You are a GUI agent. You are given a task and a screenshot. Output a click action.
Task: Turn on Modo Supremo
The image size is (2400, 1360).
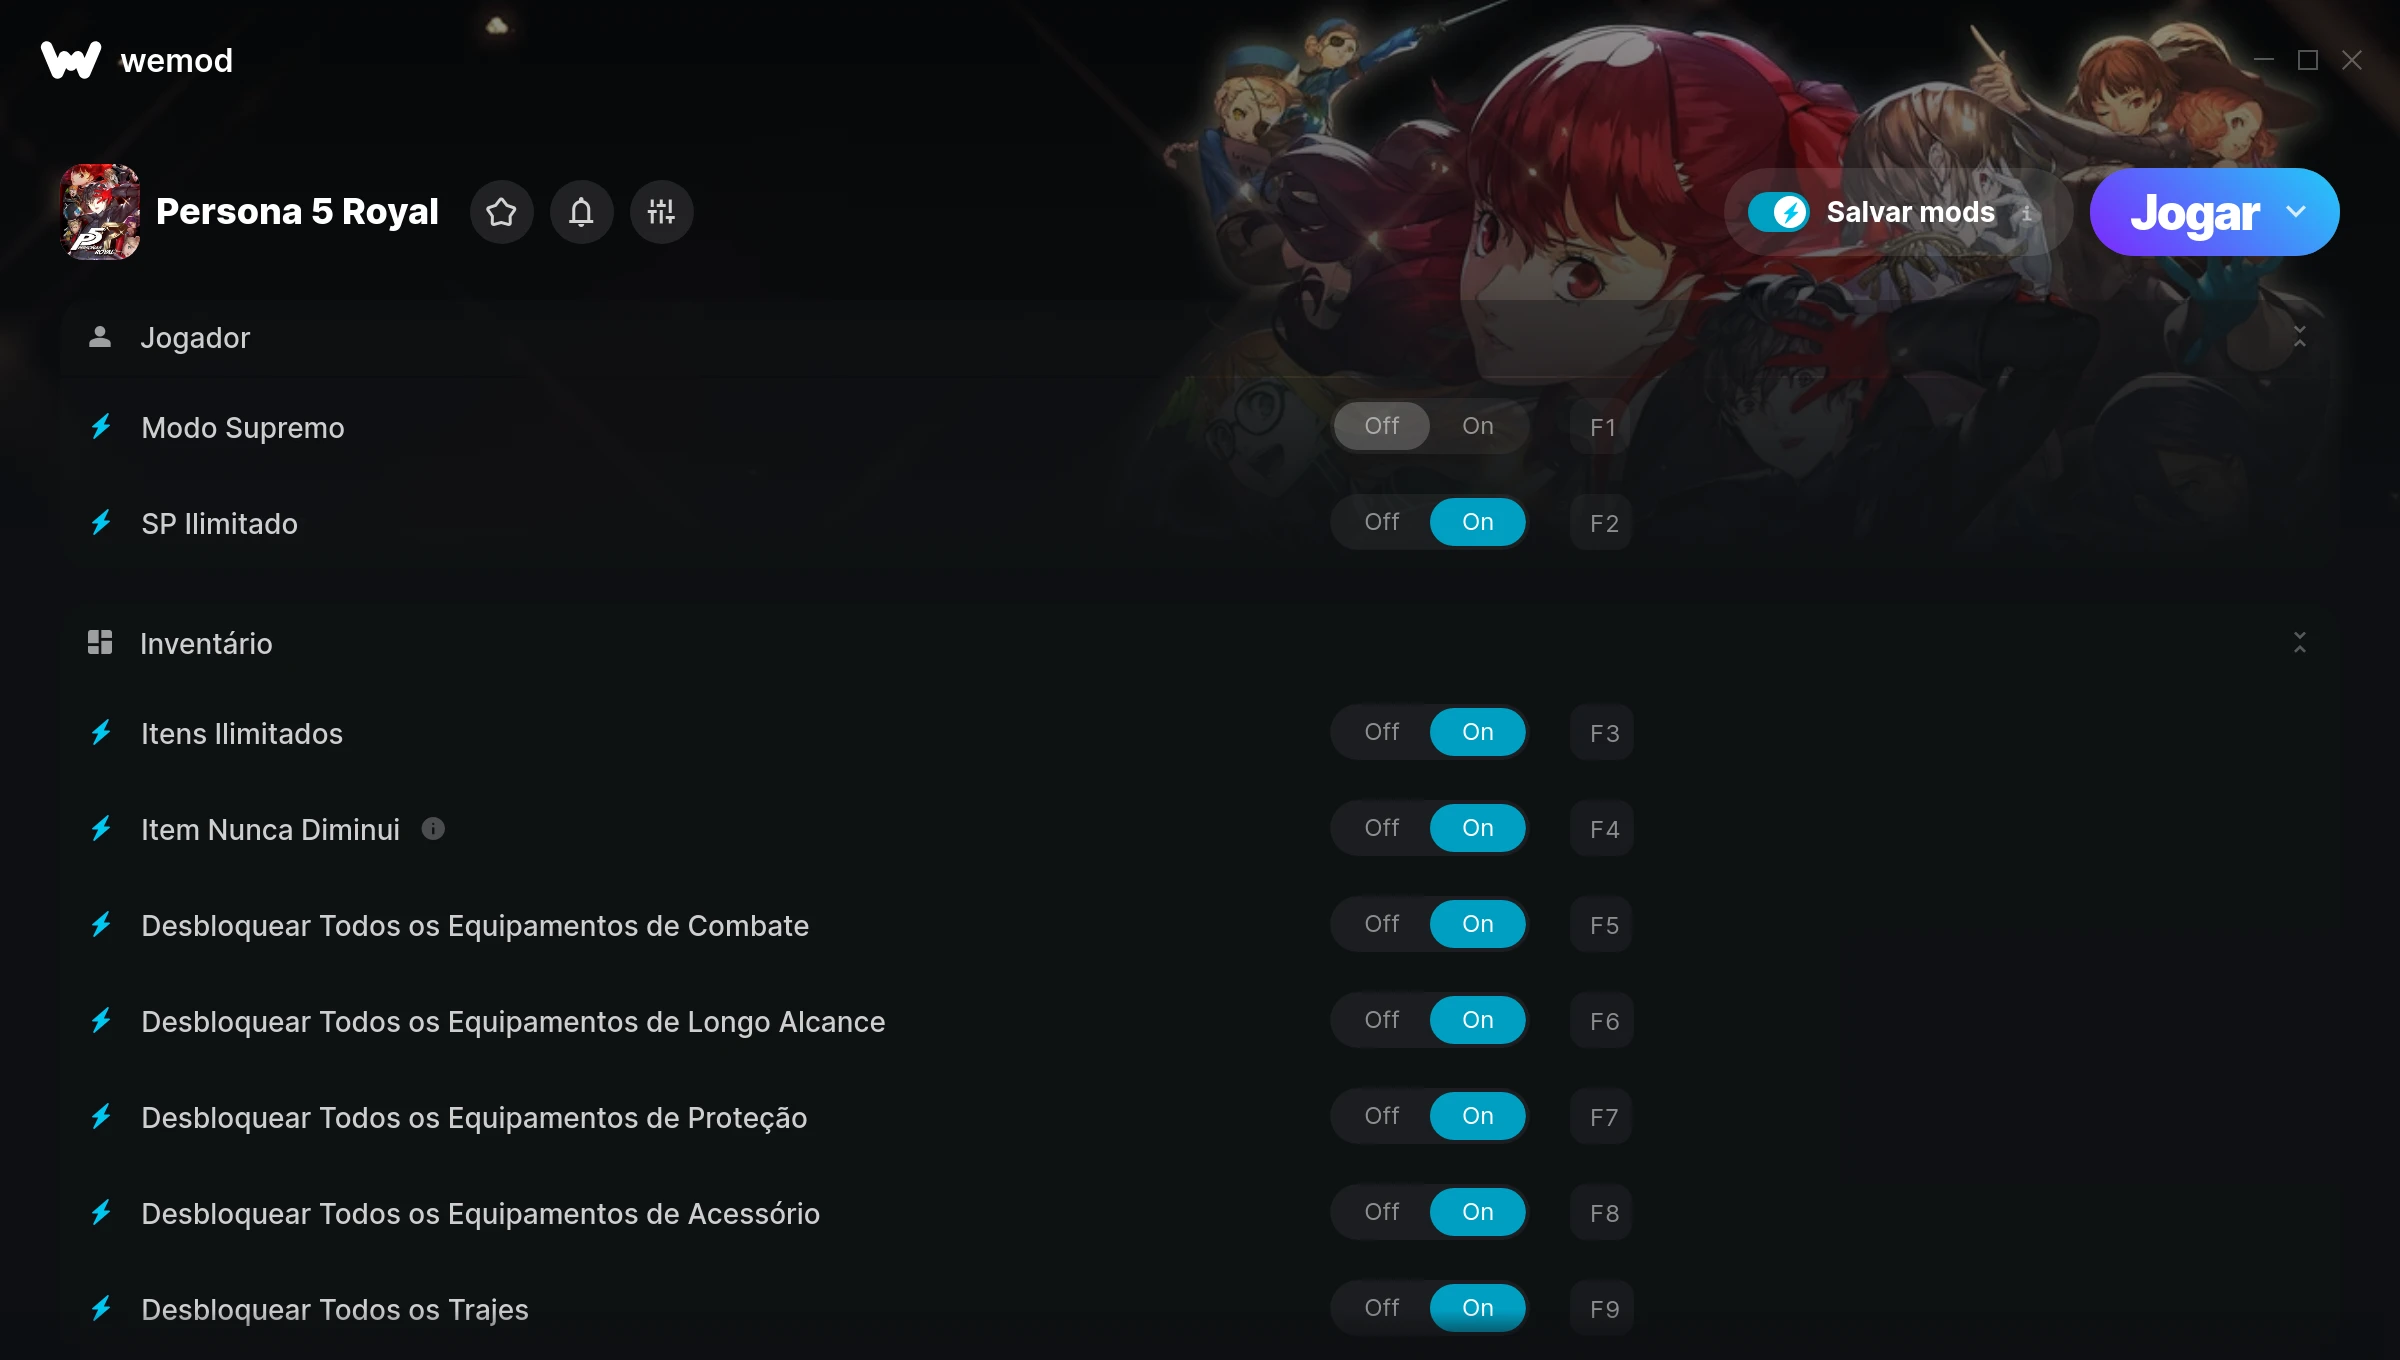coord(1478,426)
